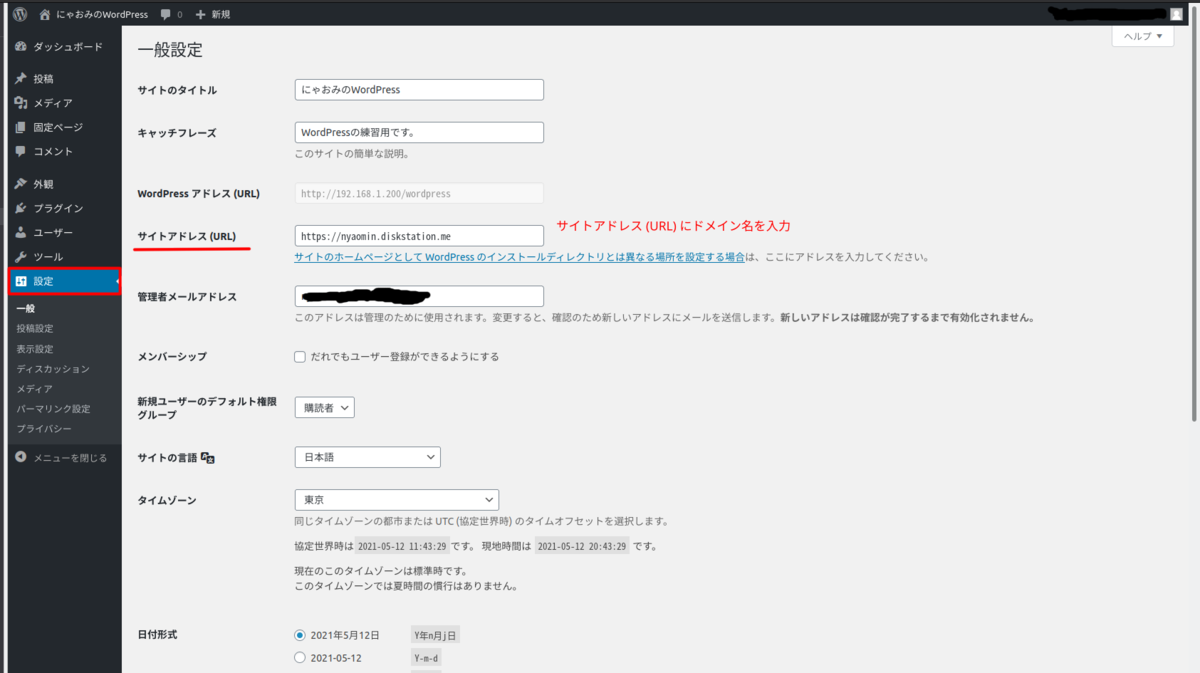Go to プライバシー submenu
The height and width of the screenshot is (673, 1200).
pos(44,429)
